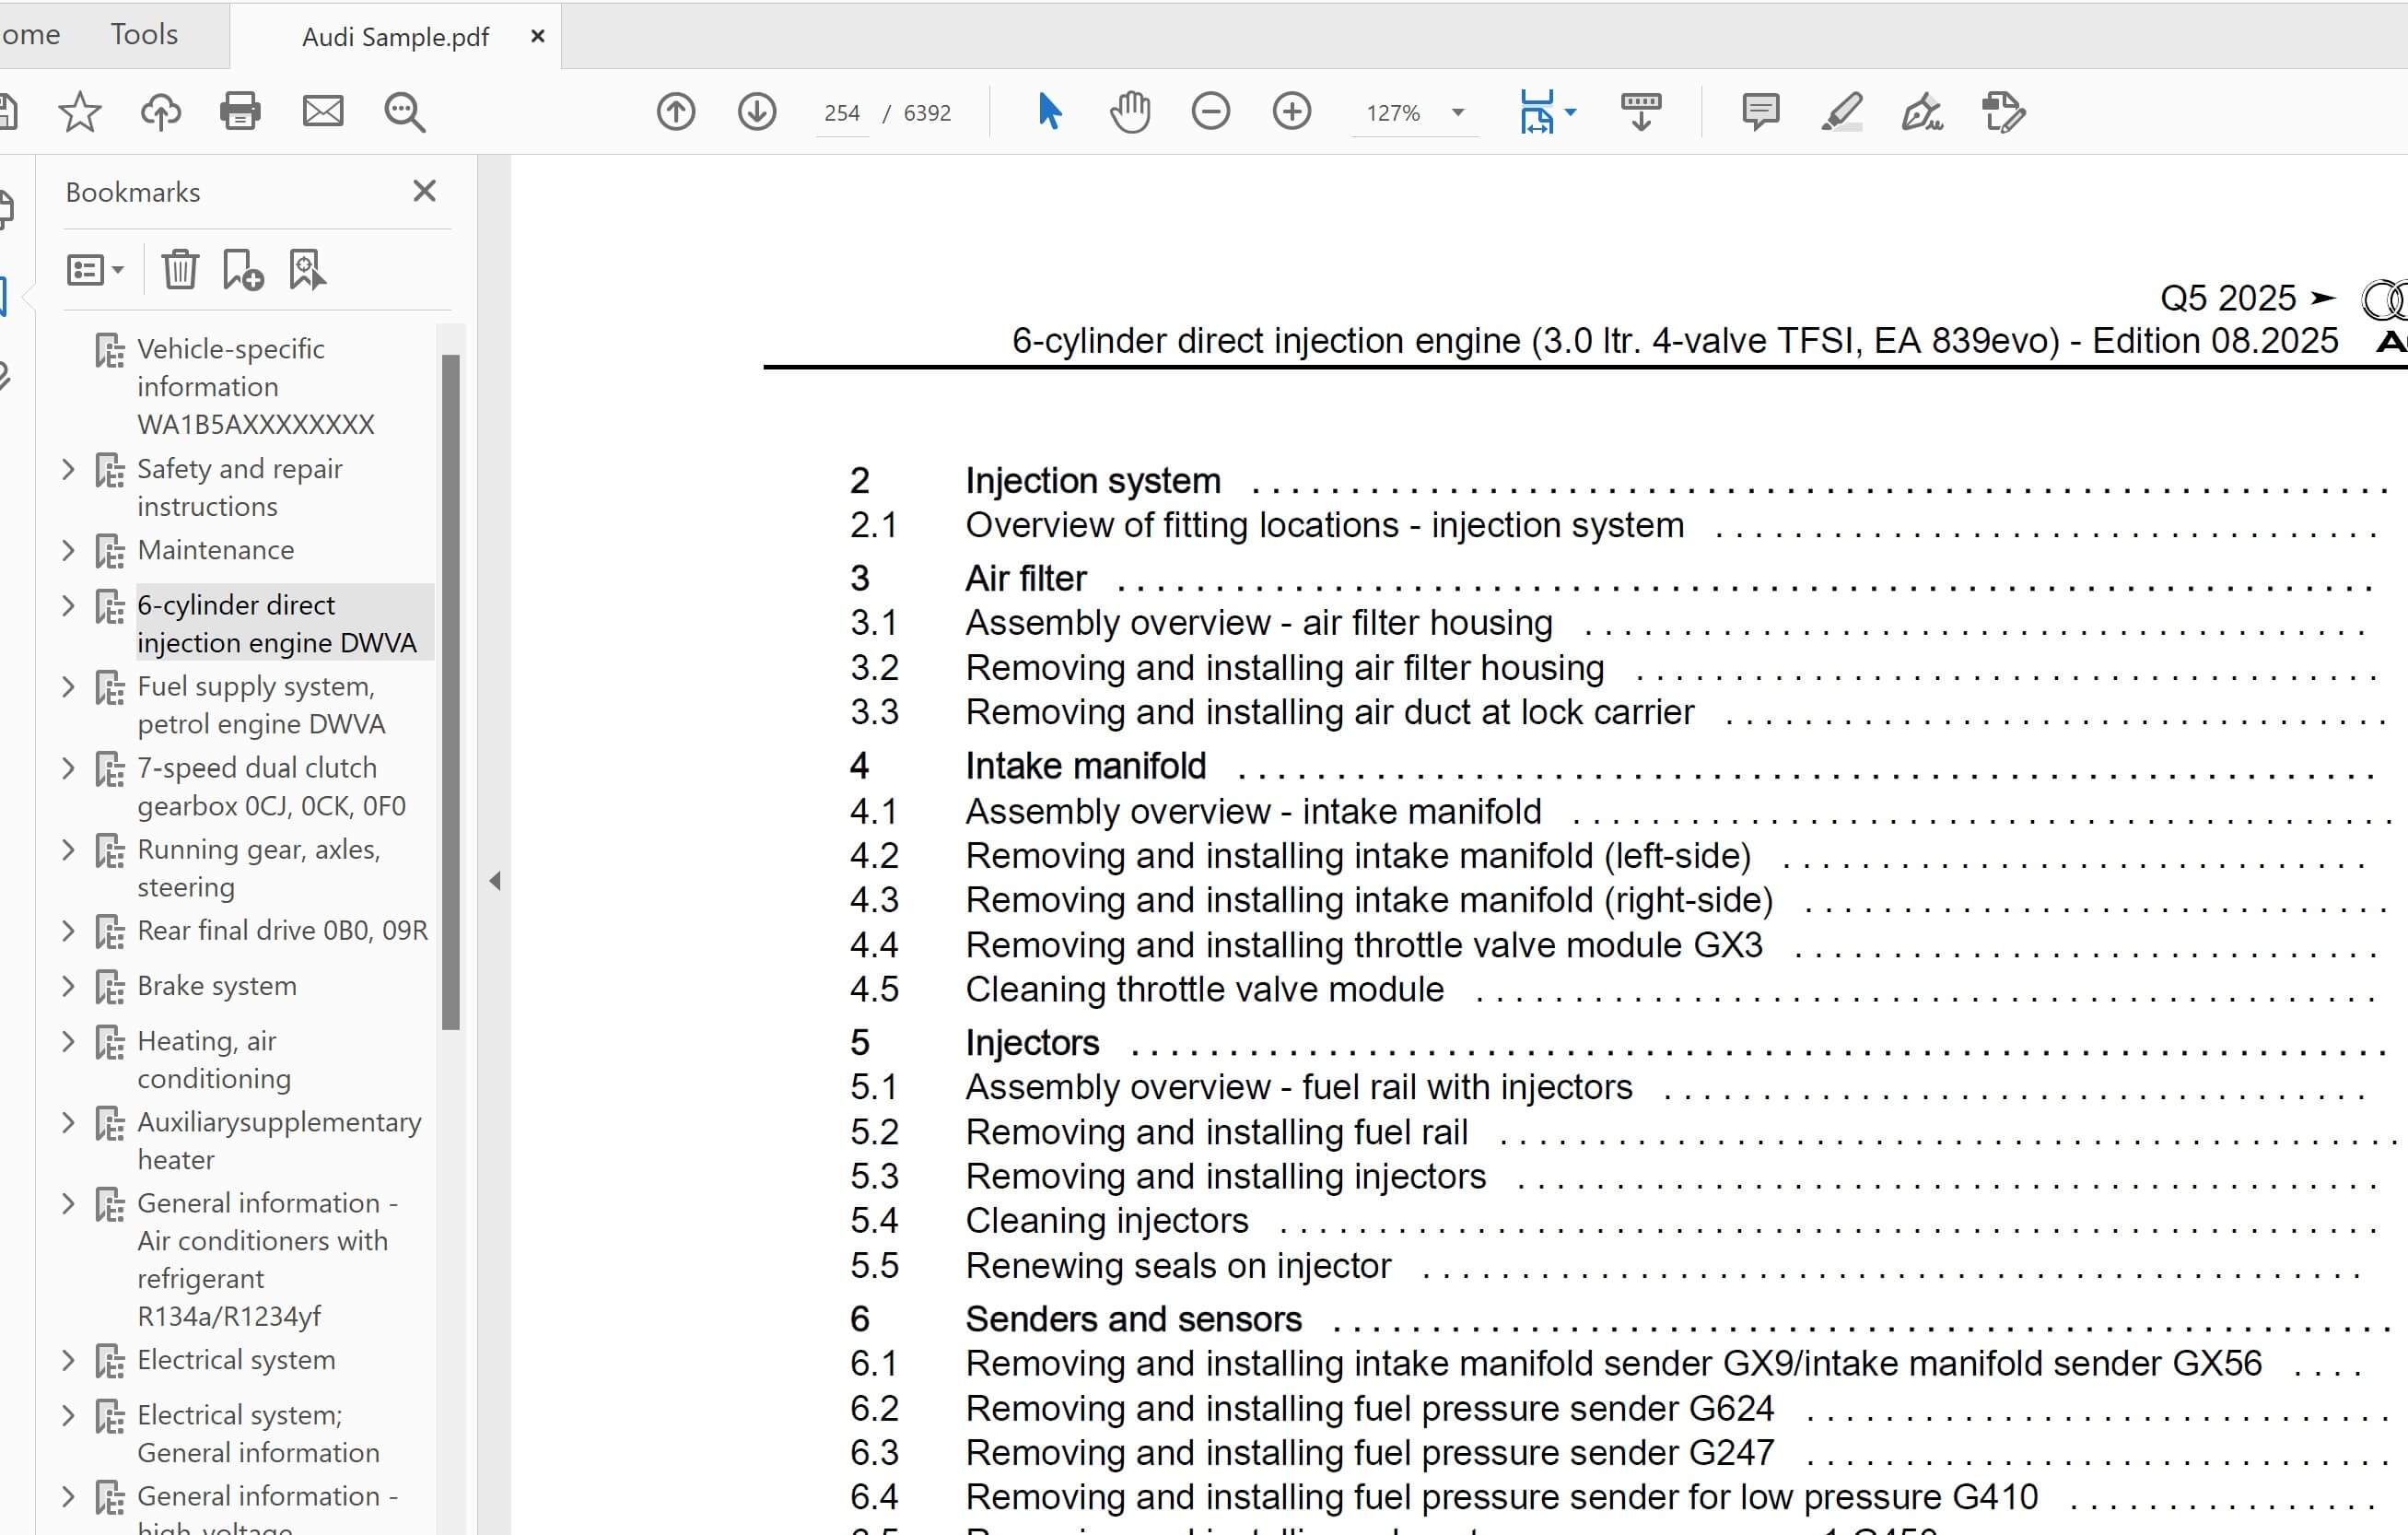Open the bookmark options dropdown
Screen dimensions: 2408x1535
95,268
